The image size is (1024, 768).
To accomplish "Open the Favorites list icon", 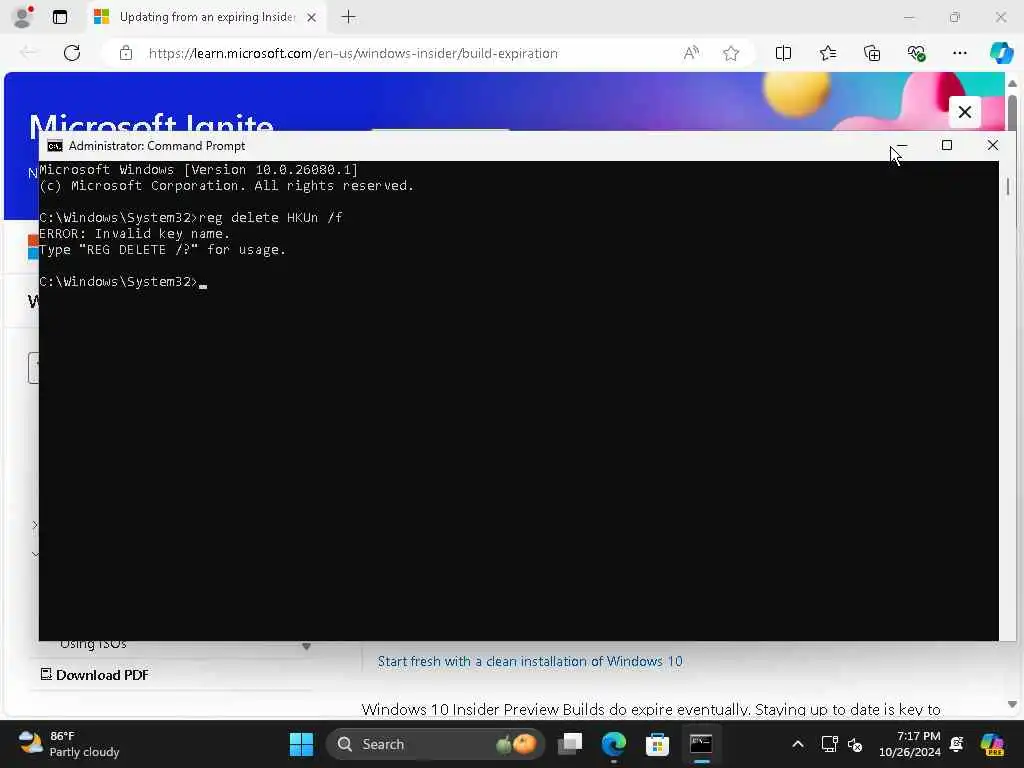I will click(827, 53).
